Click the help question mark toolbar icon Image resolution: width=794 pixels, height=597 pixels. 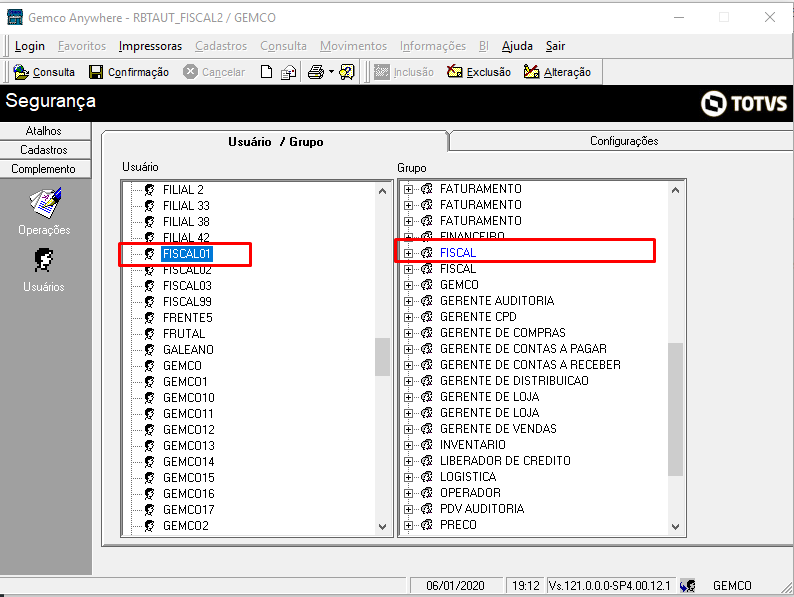coord(347,72)
